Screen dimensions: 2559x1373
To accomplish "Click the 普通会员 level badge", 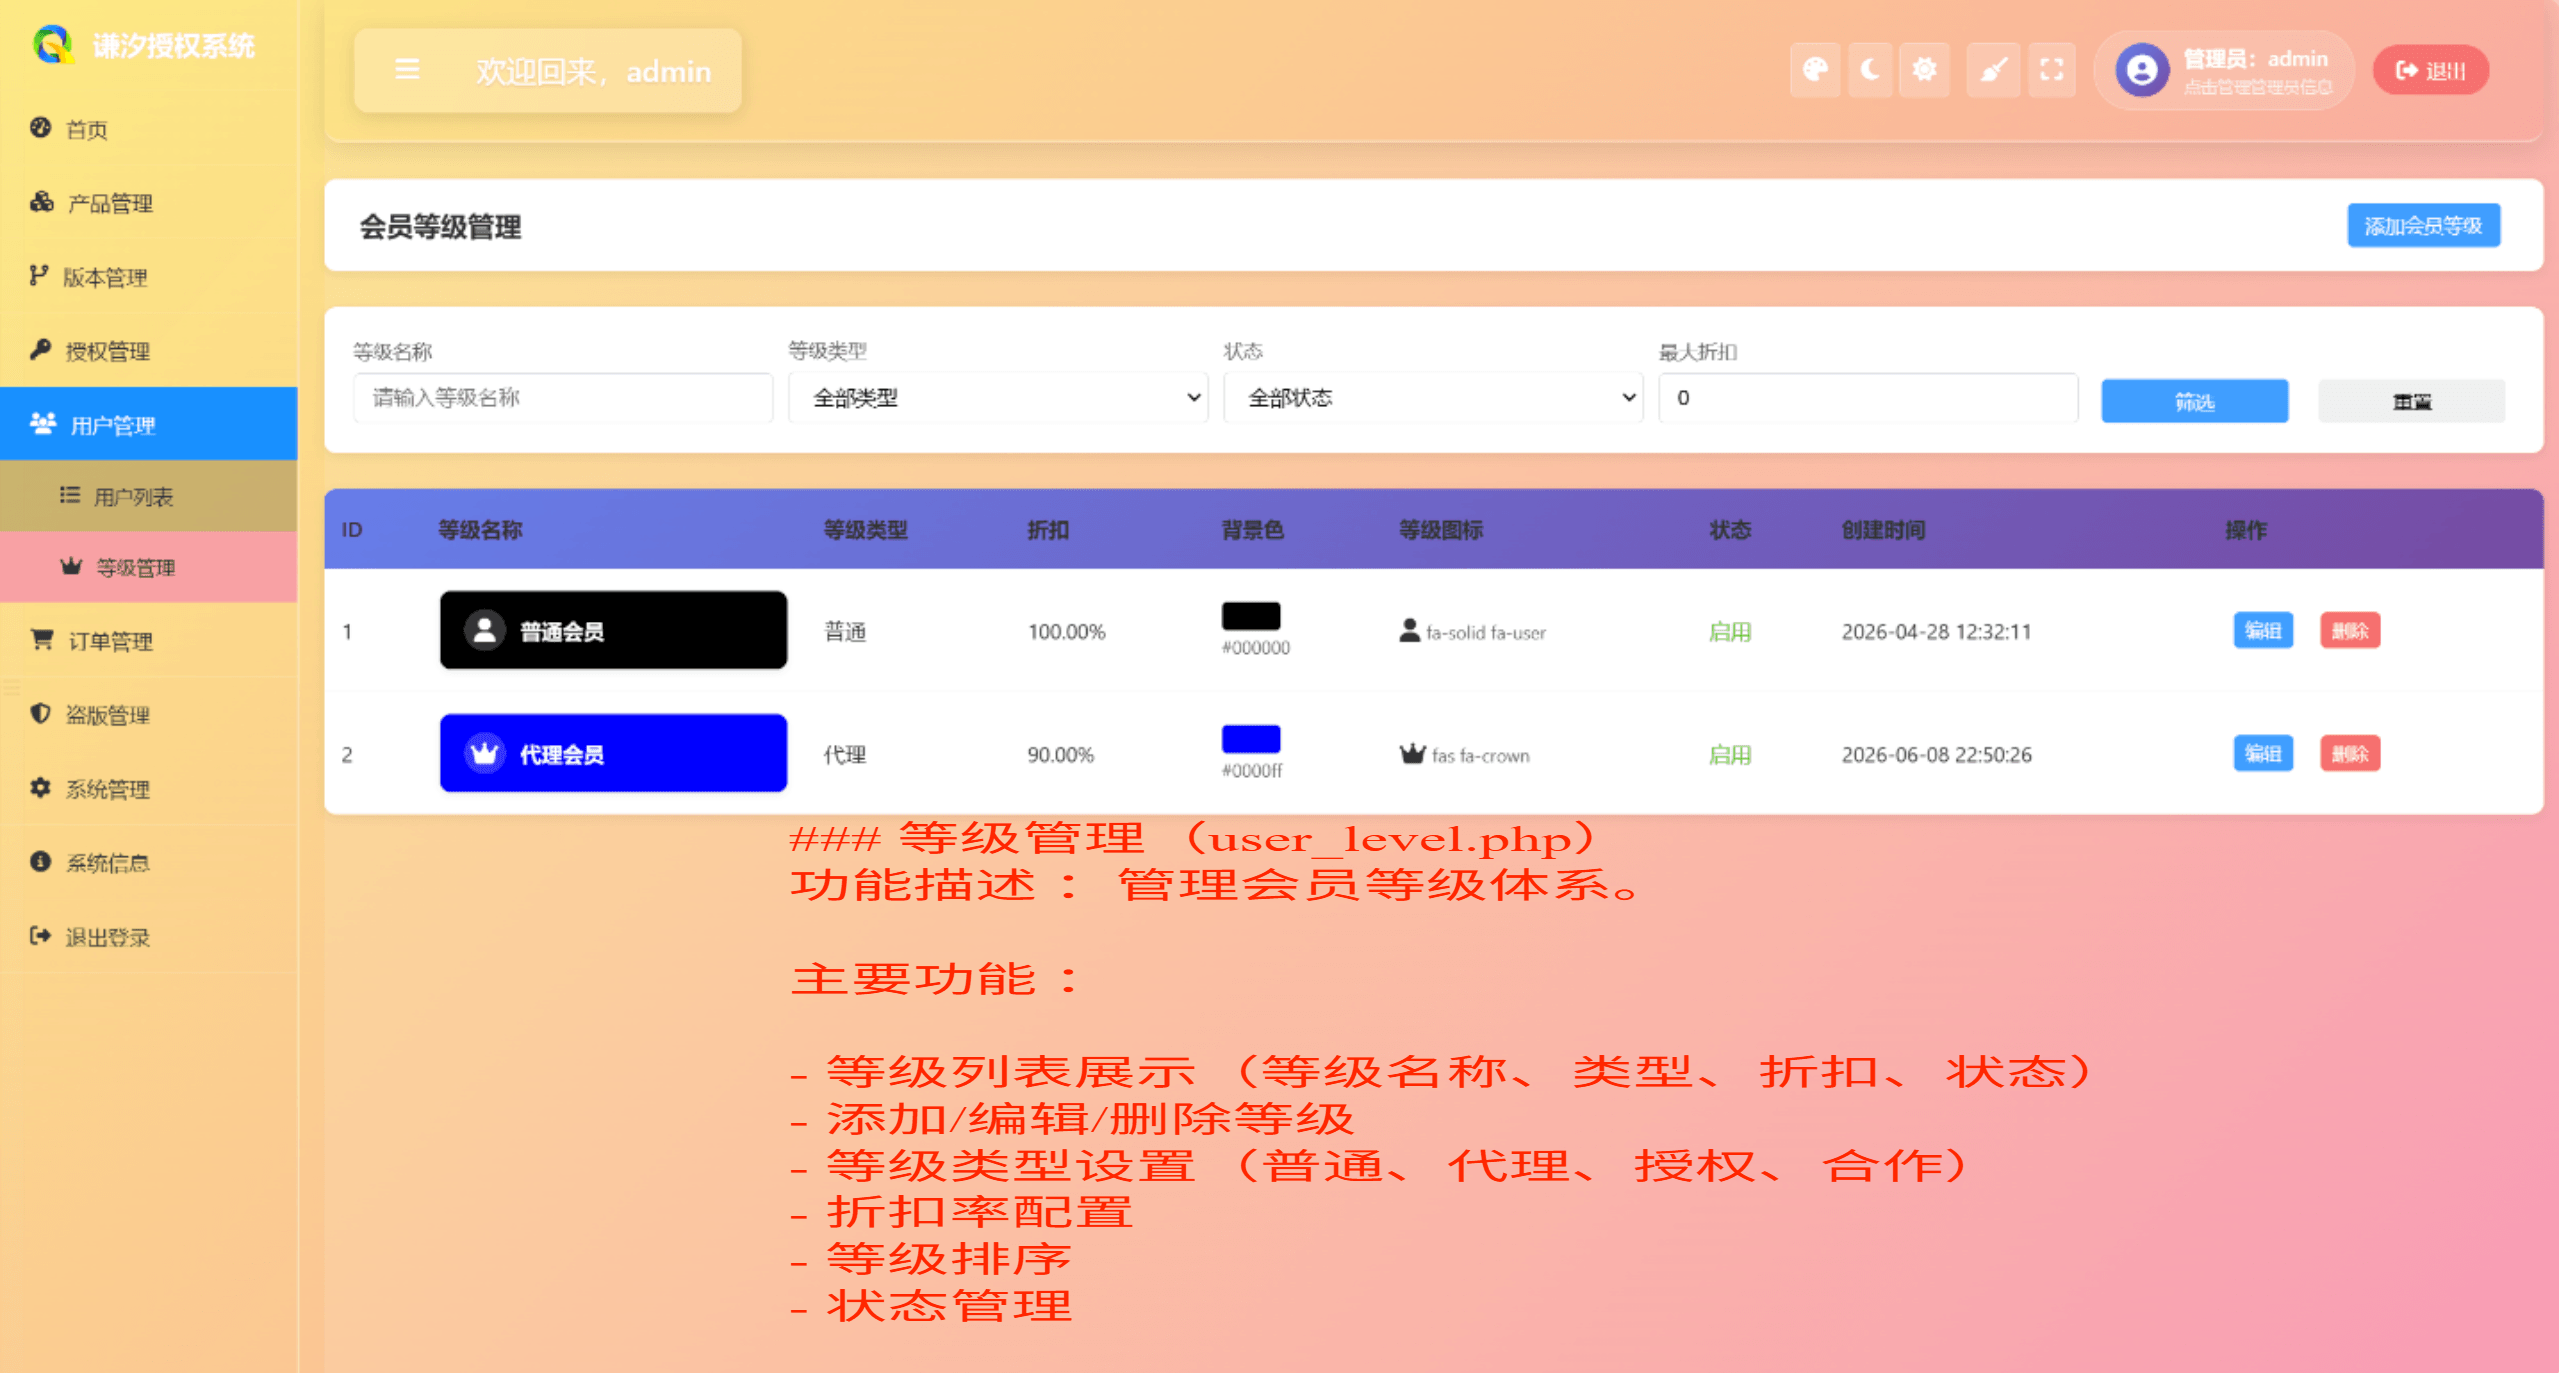I will click(x=613, y=630).
